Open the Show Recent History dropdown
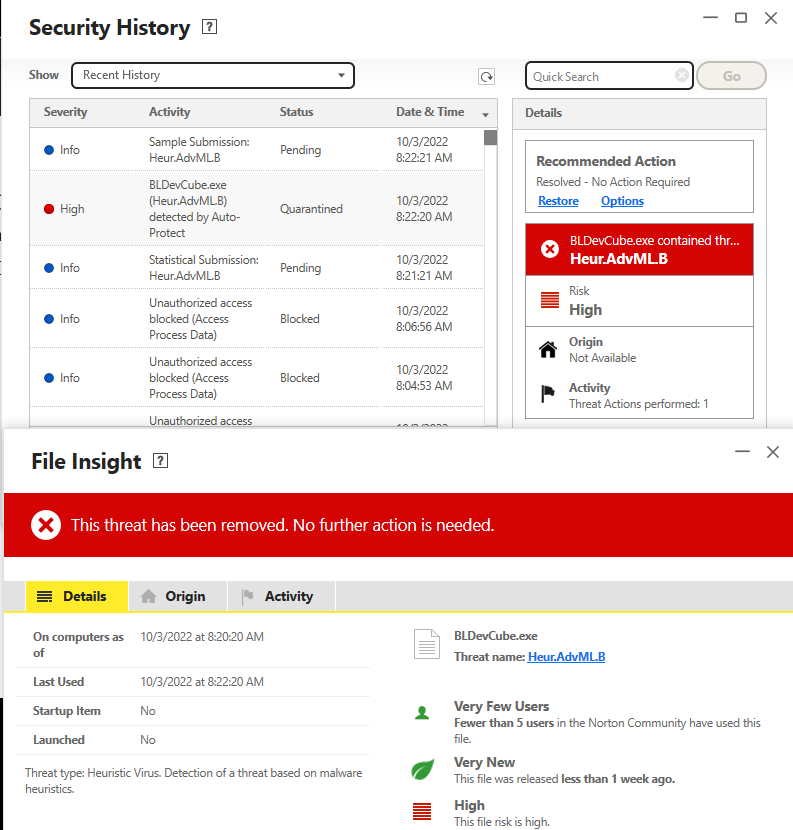 point(213,75)
